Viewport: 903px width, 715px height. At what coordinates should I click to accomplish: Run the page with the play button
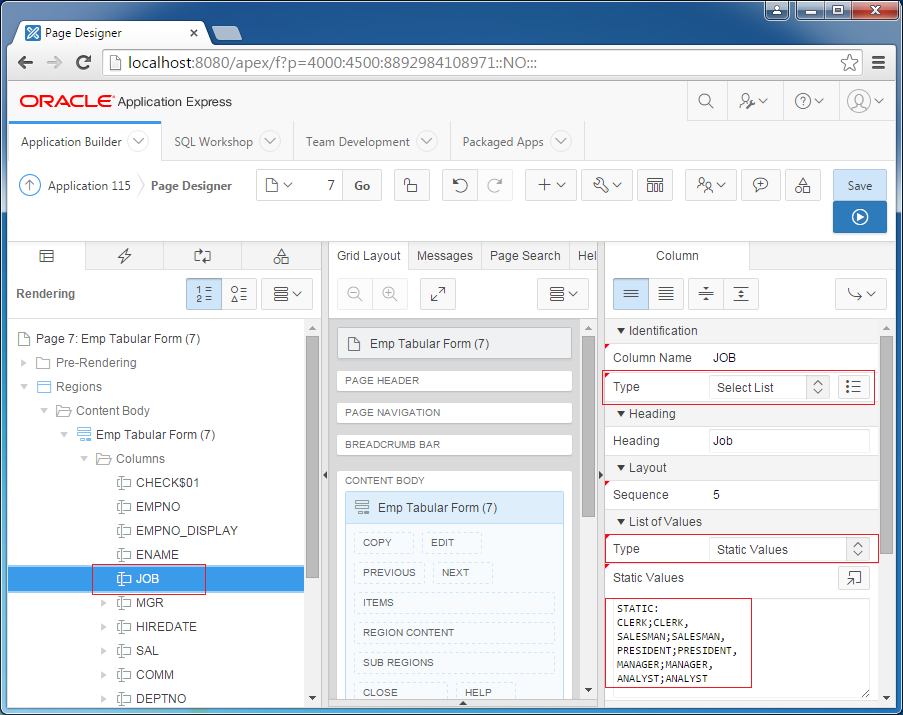point(860,217)
